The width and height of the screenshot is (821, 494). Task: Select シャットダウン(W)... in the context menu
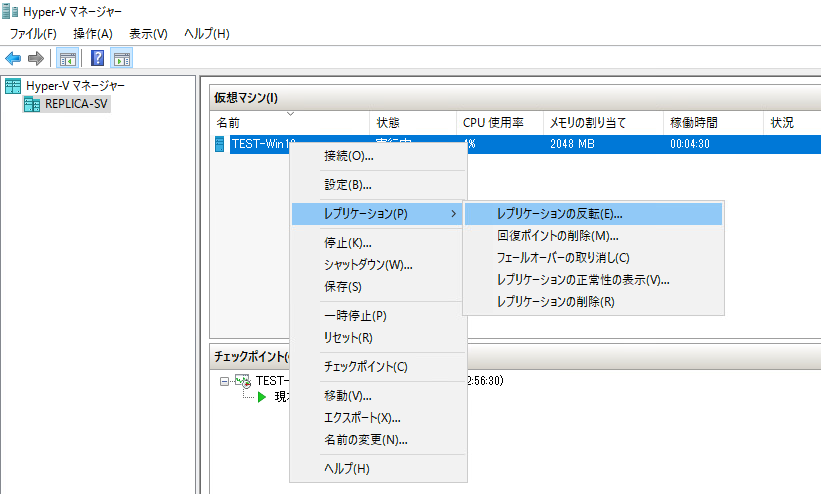(378, 265)
